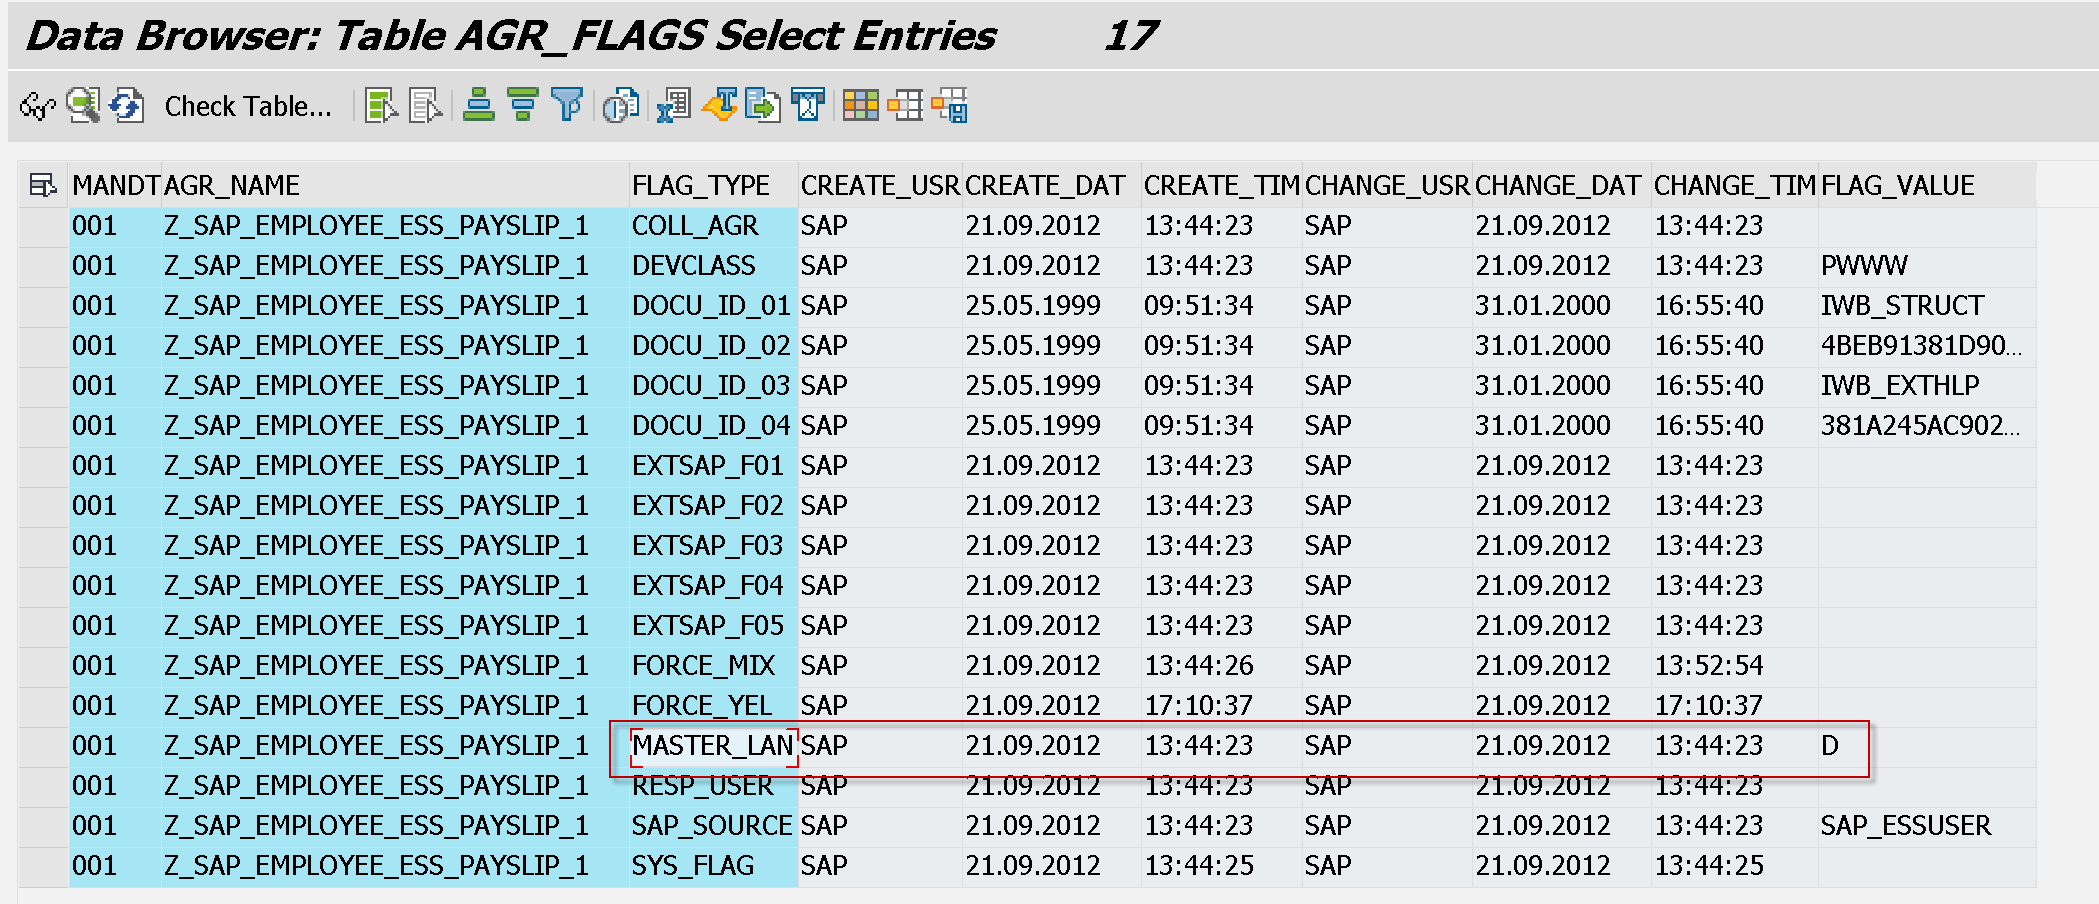This screenshot has width=2099, height=904.
Task: Sort the table descending
Action: tap(522, 106)
